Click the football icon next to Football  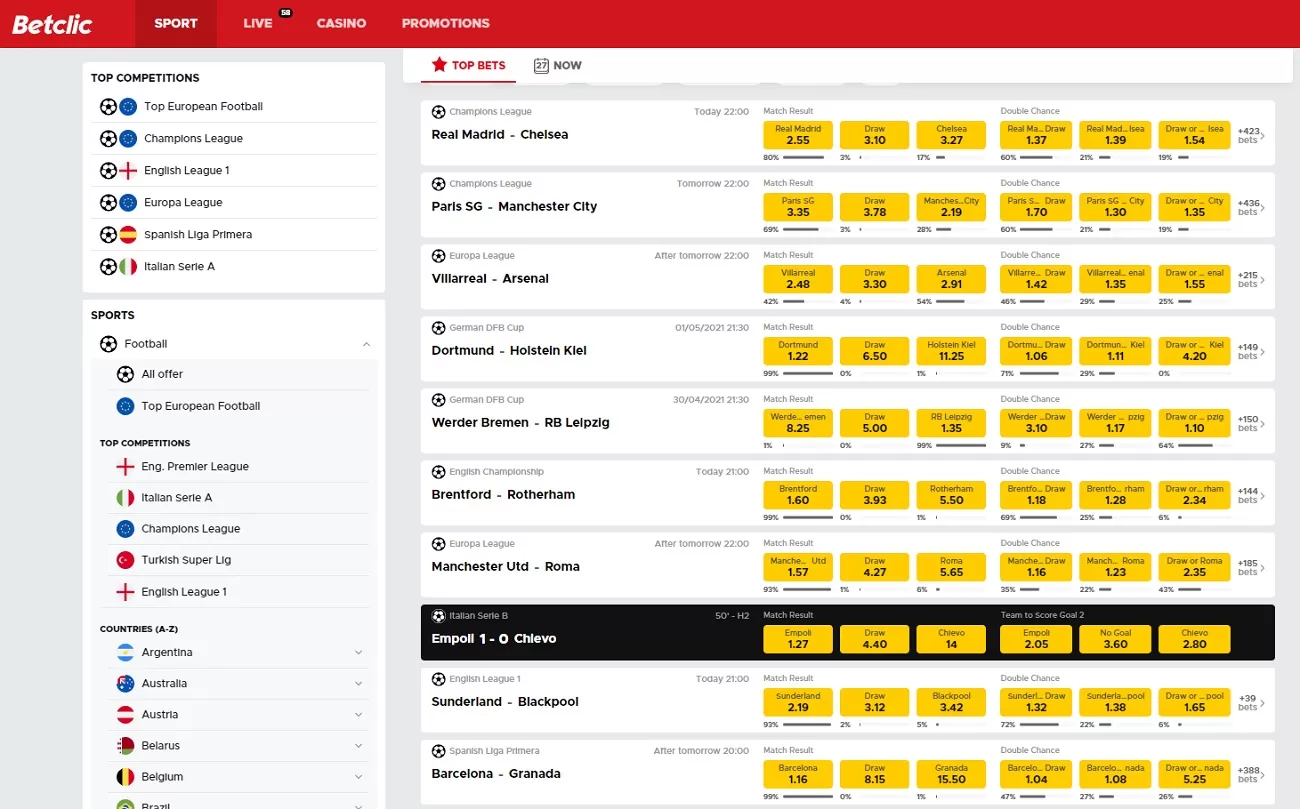(x=108, y=344)
